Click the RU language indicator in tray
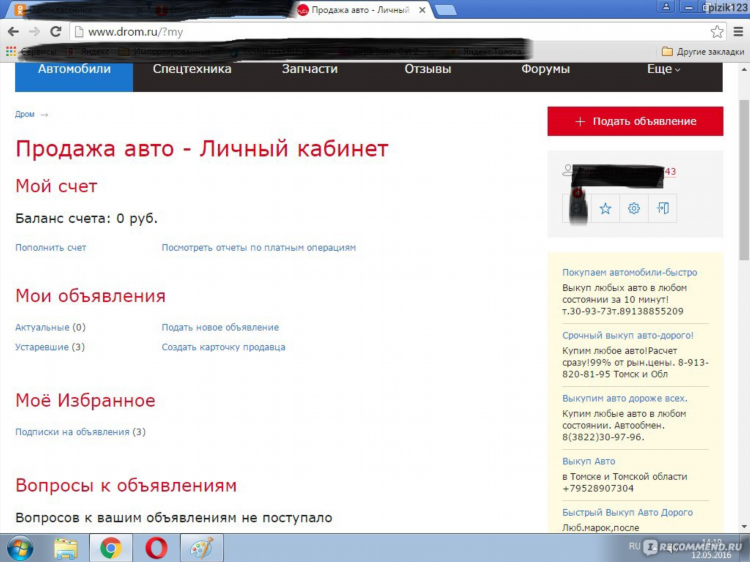Screen dimensions: 750x562 coord(634,546)
